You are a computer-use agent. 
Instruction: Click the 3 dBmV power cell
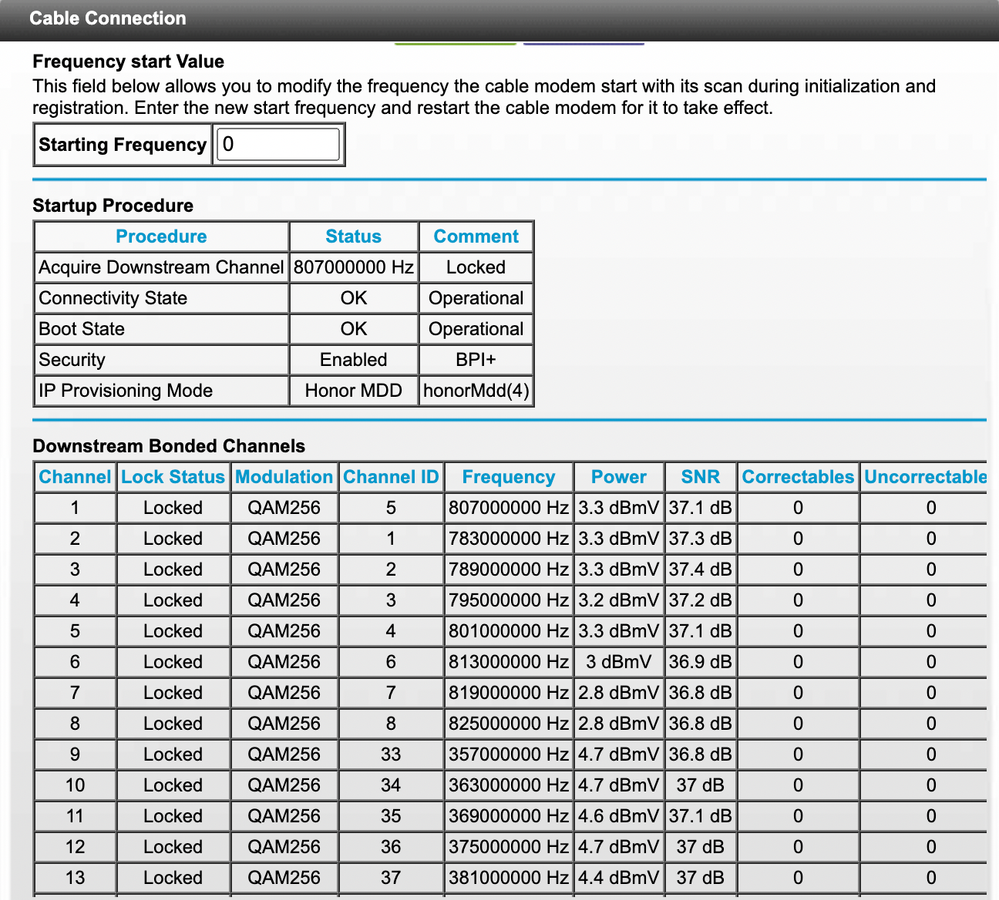tap(619, 662)
